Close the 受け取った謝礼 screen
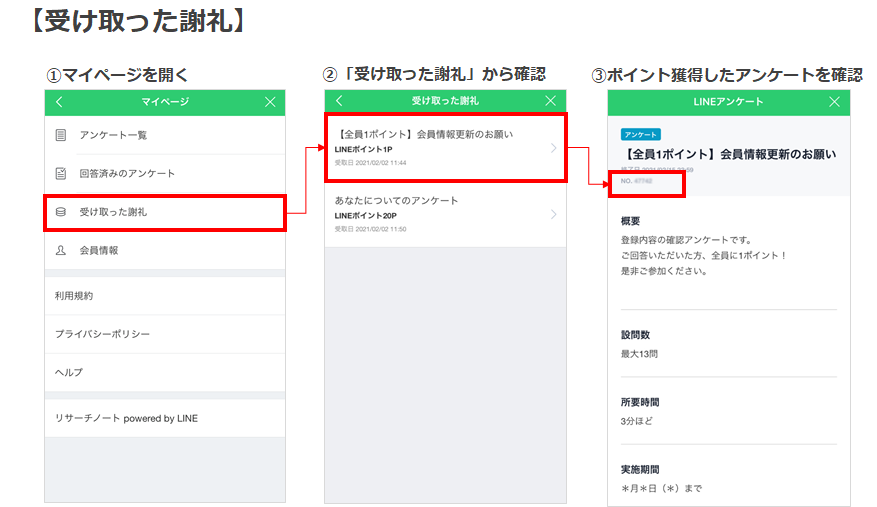 coord(550,101)
